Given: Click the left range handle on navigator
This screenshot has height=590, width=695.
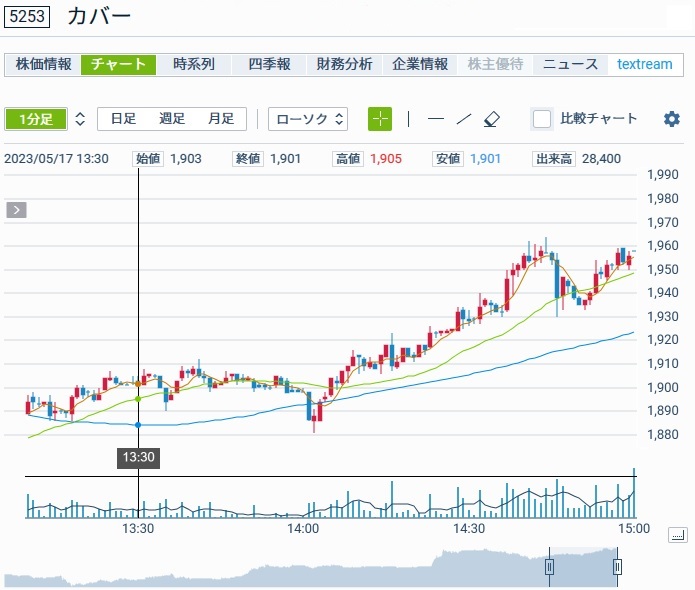Looking at the screenshot, I should [x=549, y=567].
